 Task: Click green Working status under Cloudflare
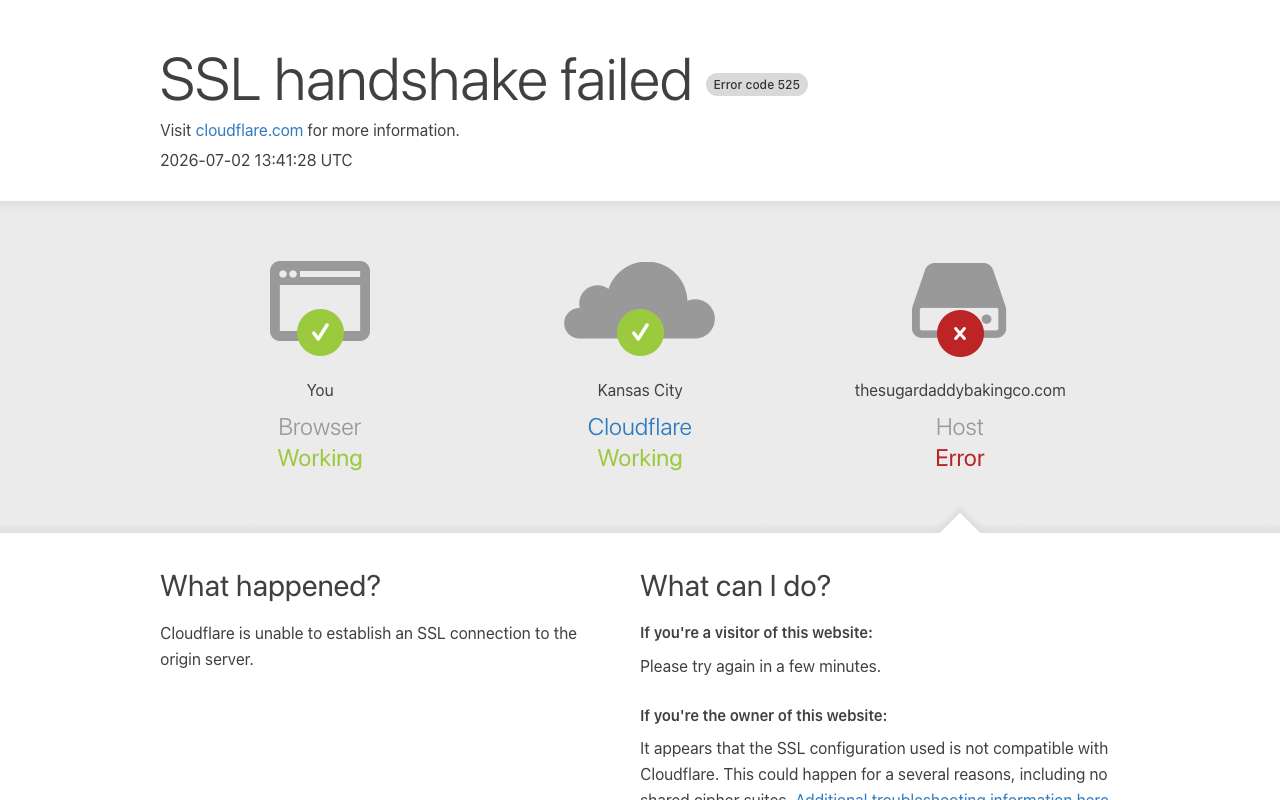coord(640,458)
